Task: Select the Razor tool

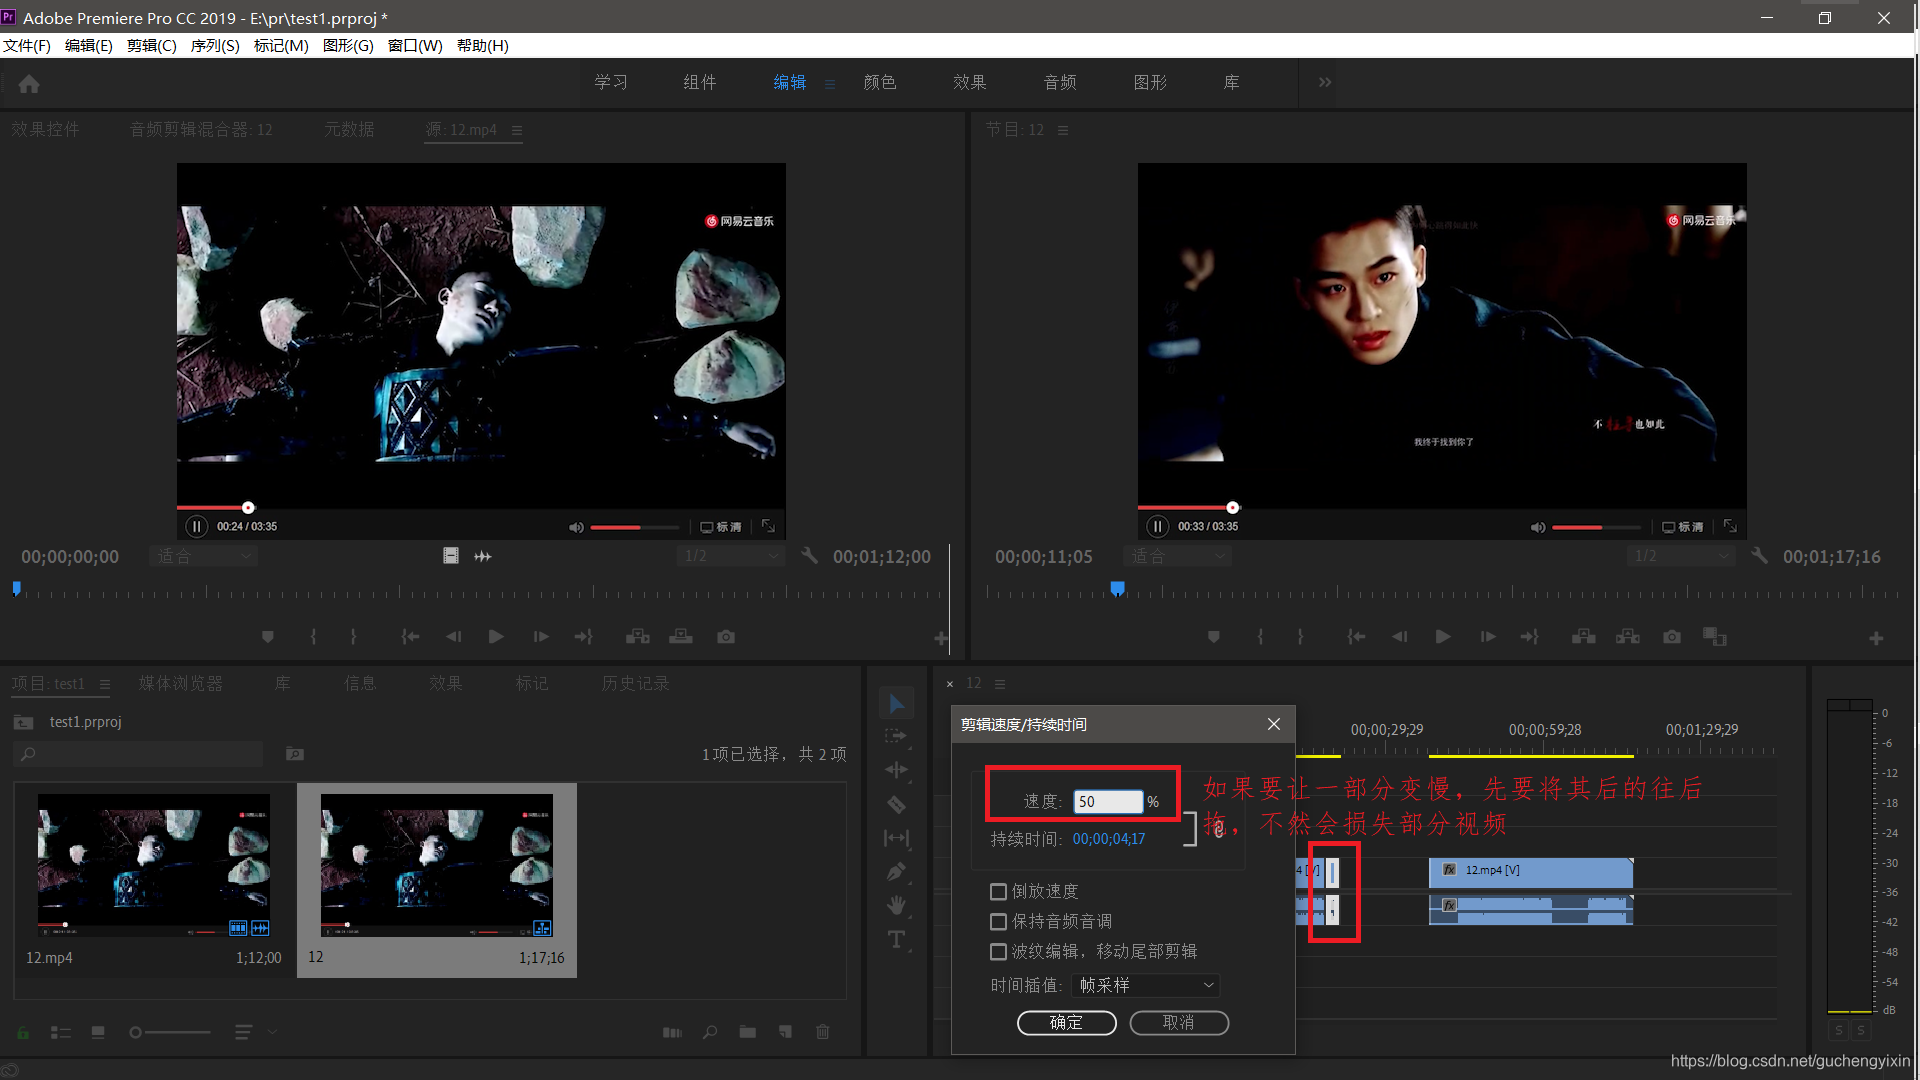Action: pyautogui.click(x=896, y=804)
